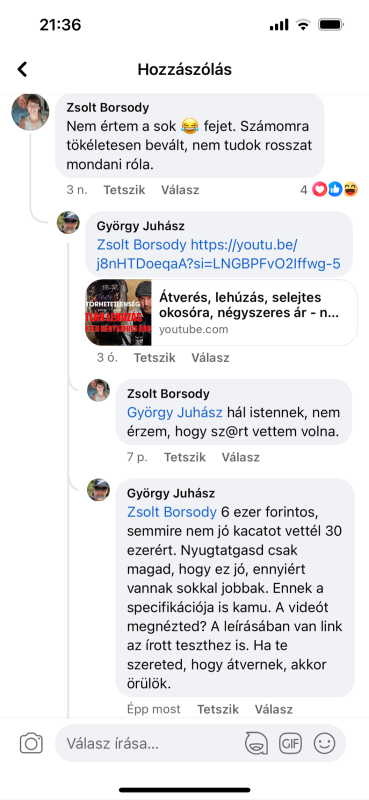This screenshot has height=800, width=369.
Task: Tap Tetszik under the 7 p. comment
Action: (185, 457)
